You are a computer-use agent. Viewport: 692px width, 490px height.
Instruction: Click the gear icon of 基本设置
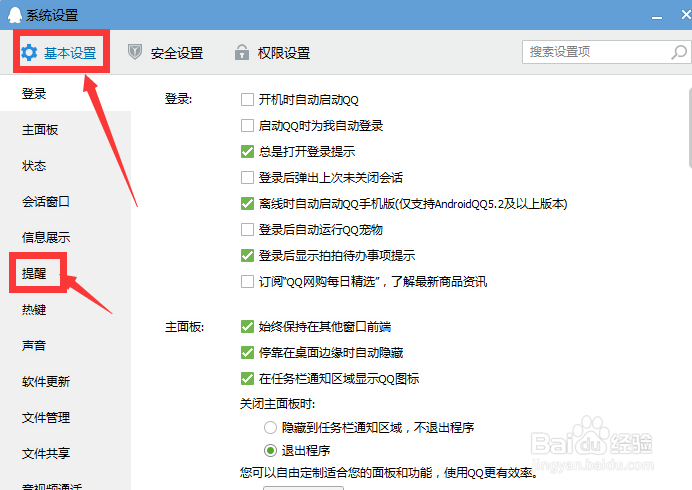(x=29, y=53)
